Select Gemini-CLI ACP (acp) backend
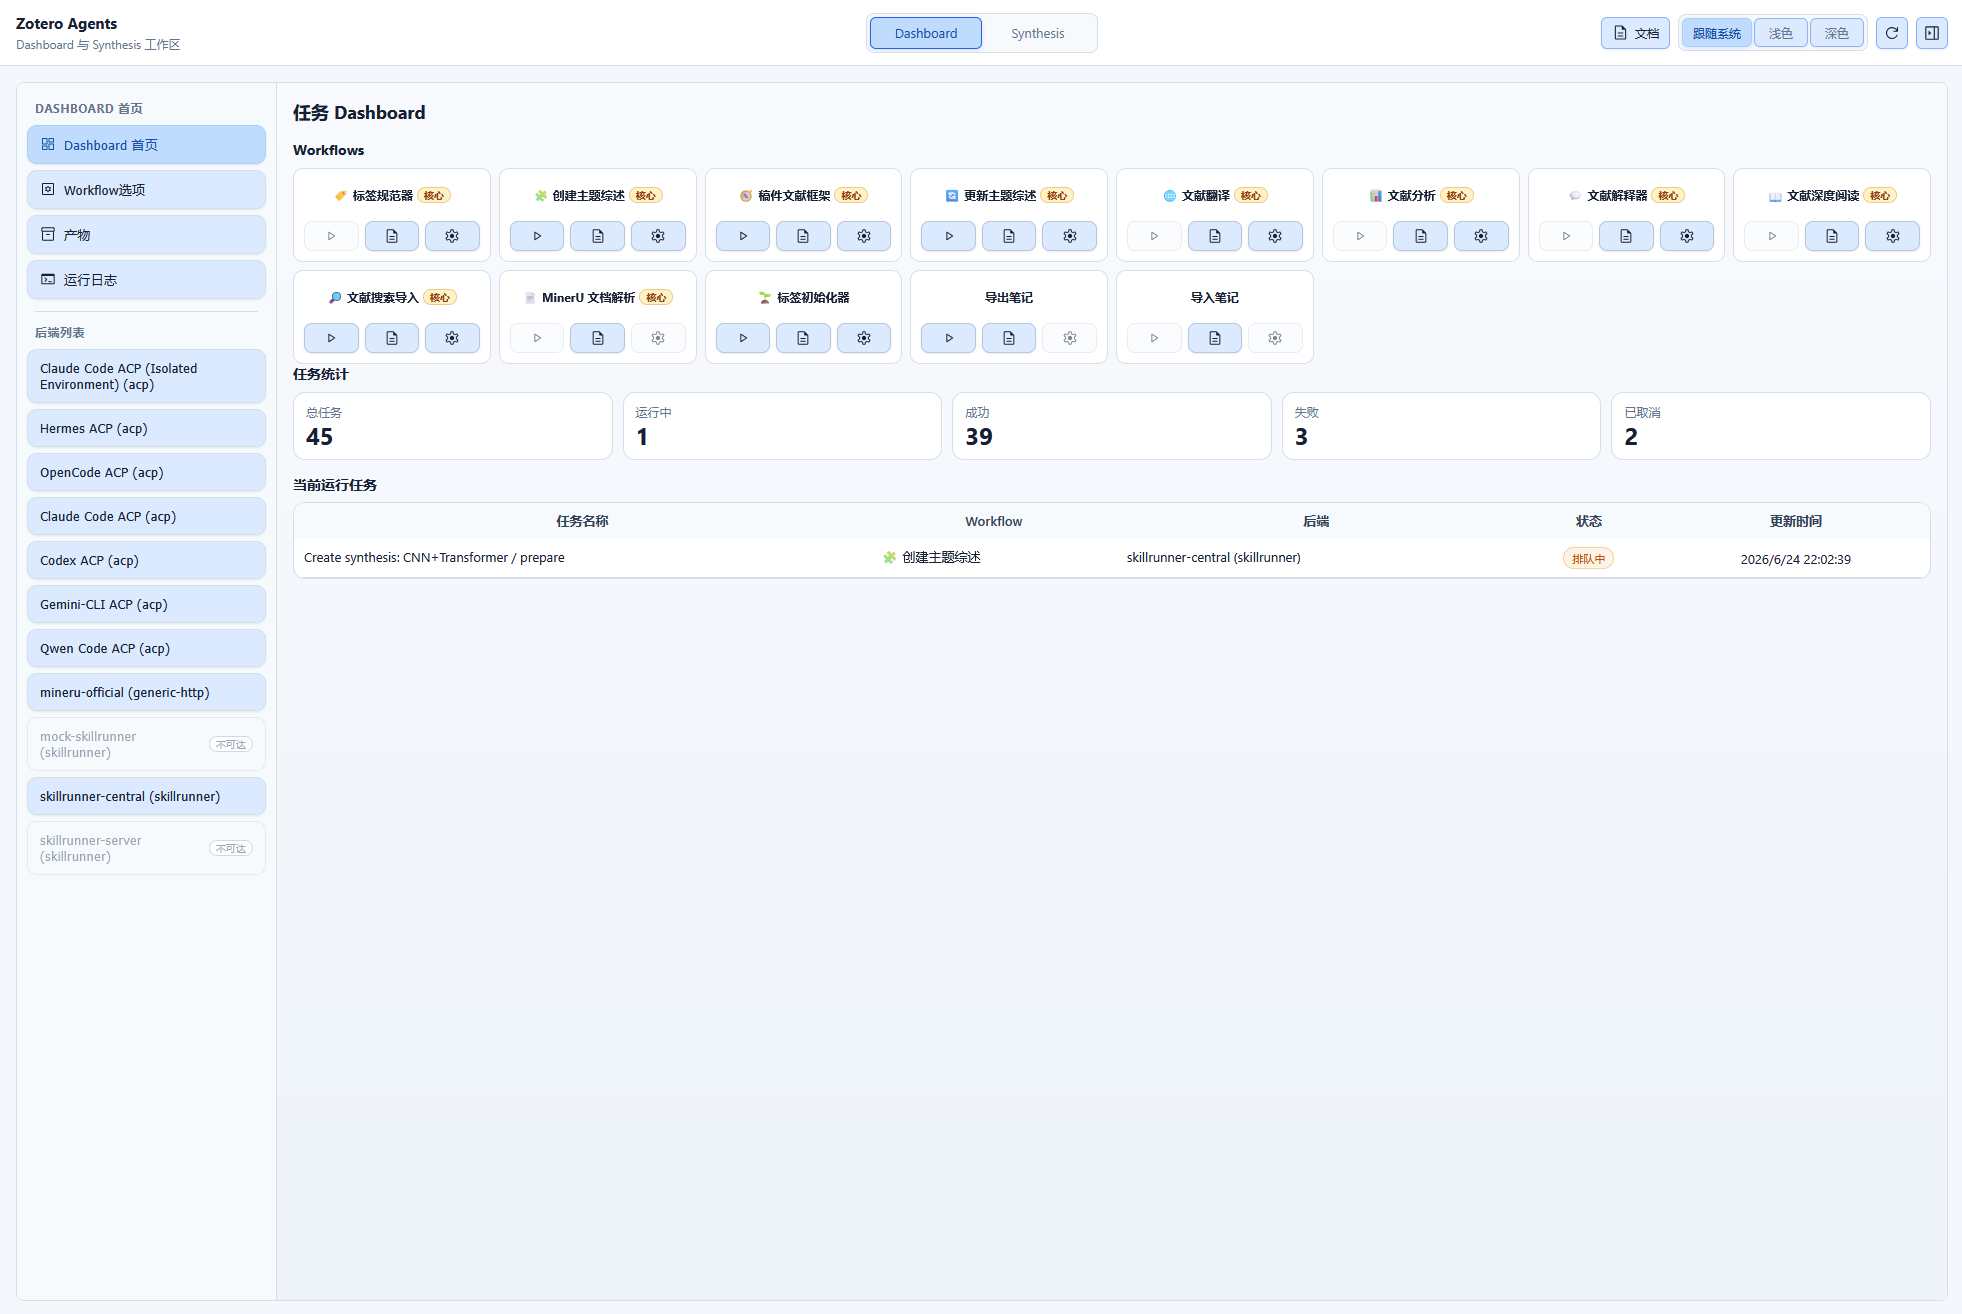The width and height of the screenshot is (1962, 1314). pyautogui.click(x=146, y=604)
